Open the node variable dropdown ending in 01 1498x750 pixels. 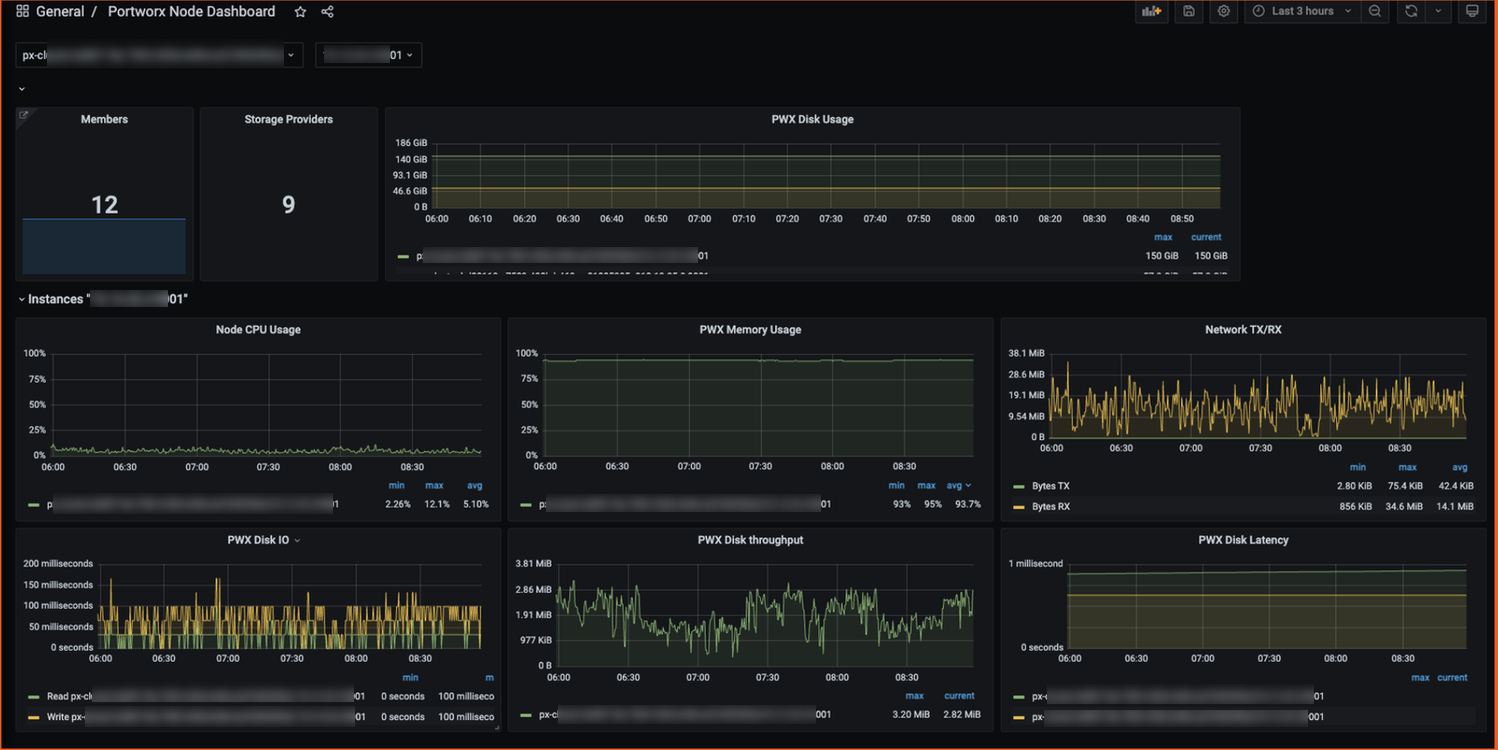click(x=368, y=55)
